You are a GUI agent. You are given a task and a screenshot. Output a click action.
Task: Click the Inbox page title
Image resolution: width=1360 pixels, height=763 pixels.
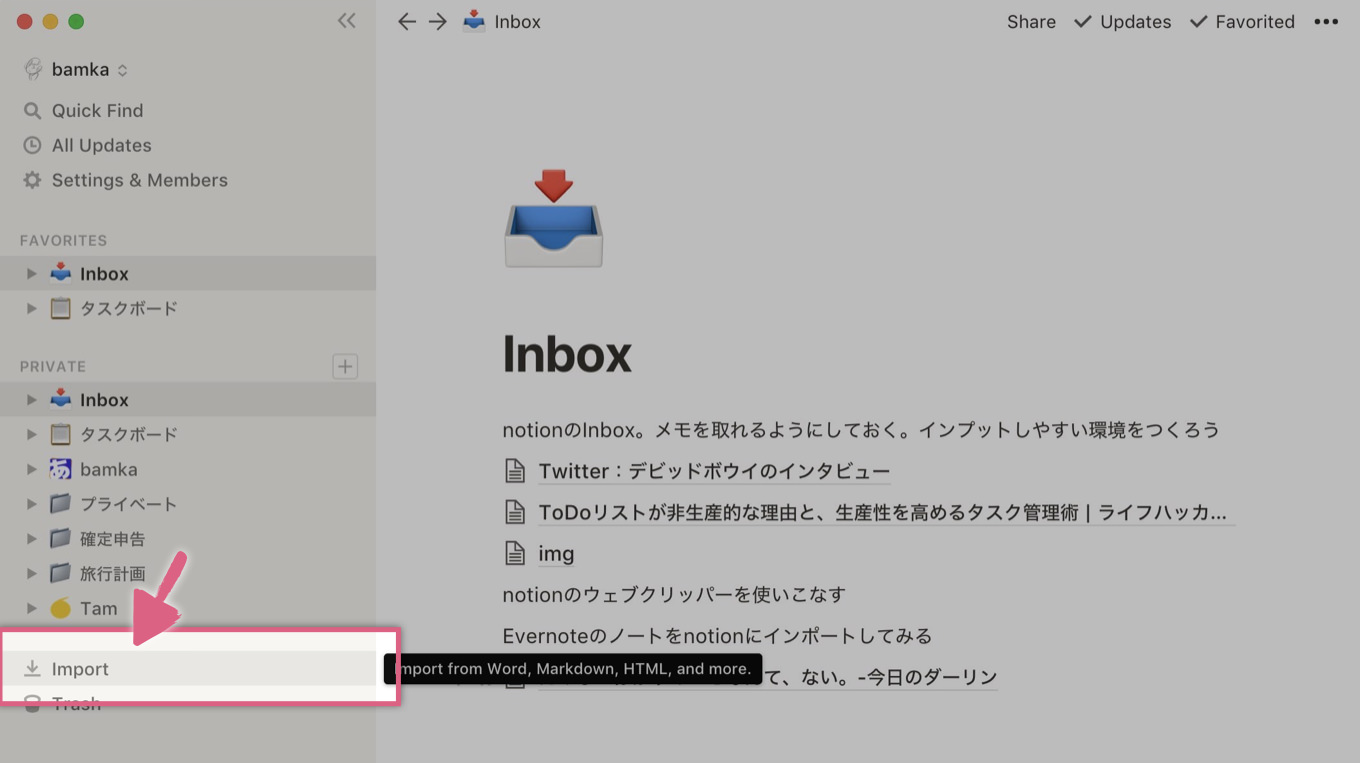click(567, 353)
